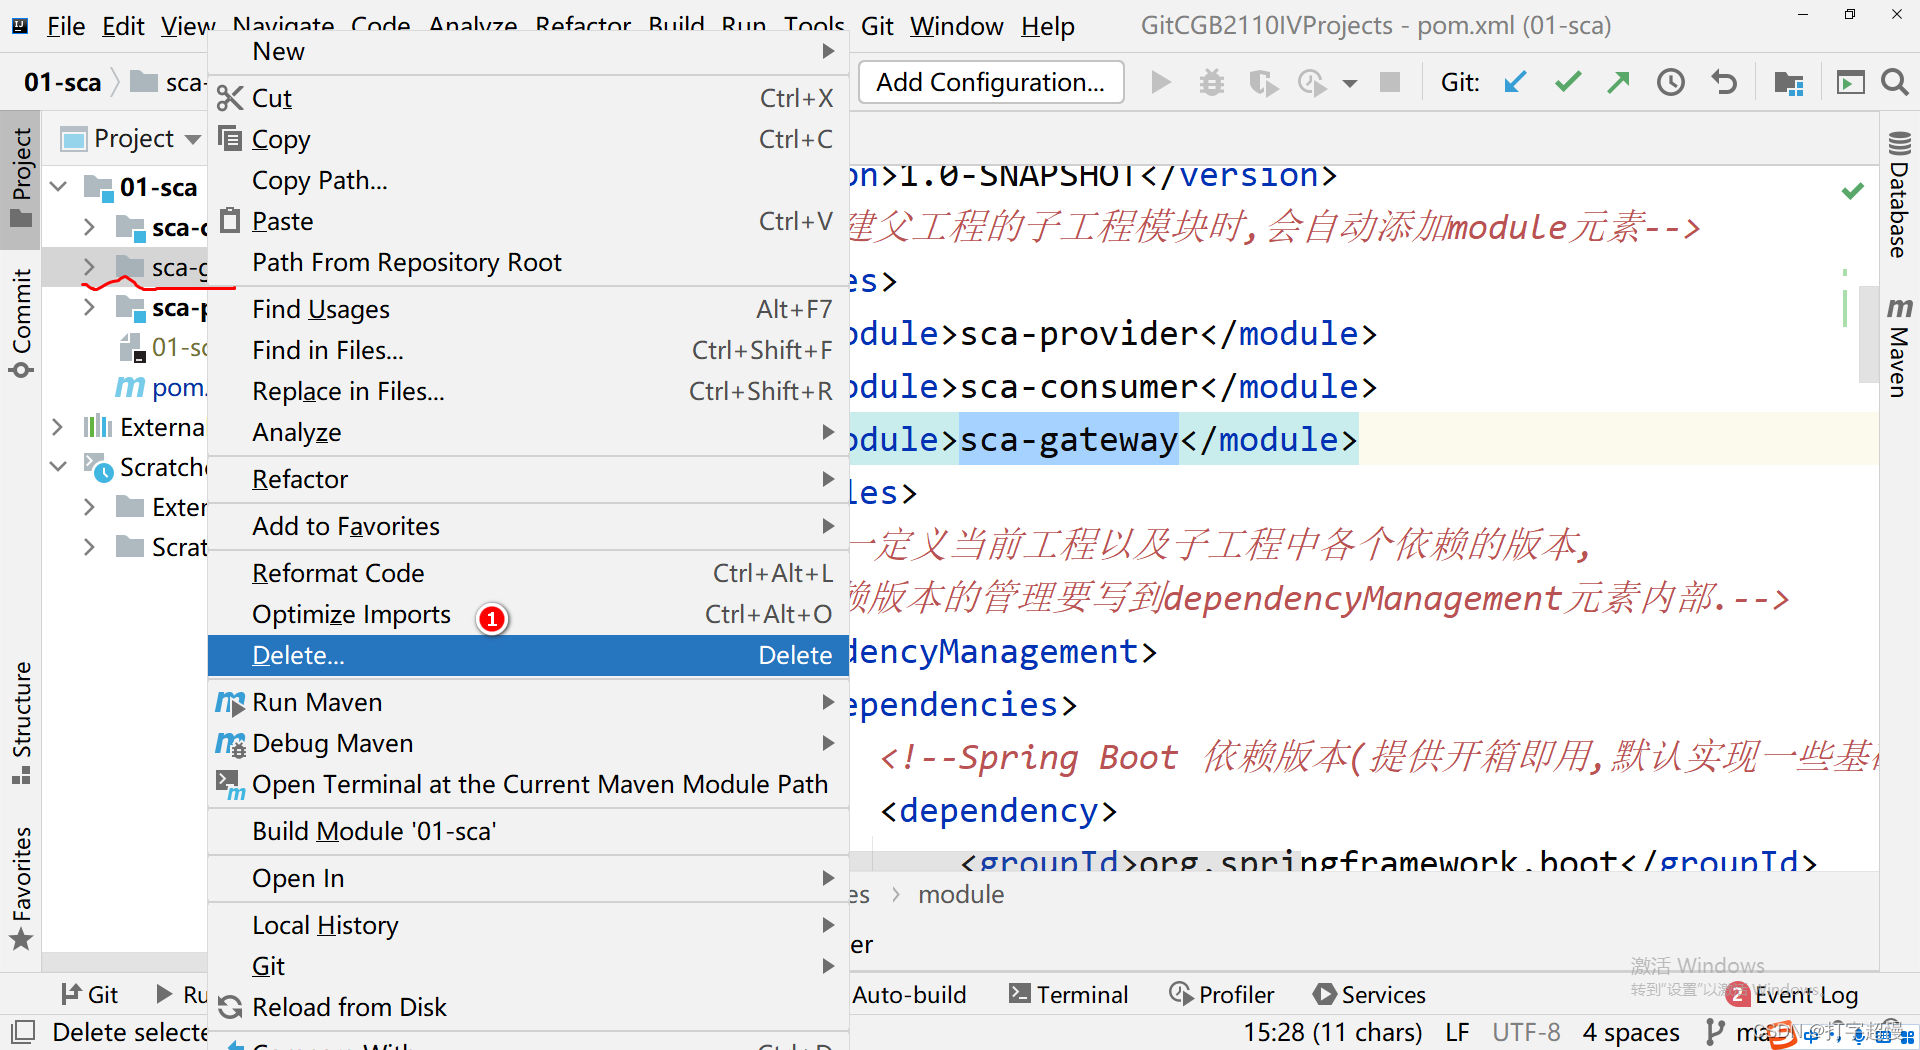Click the LF line separator status

1457,1032
